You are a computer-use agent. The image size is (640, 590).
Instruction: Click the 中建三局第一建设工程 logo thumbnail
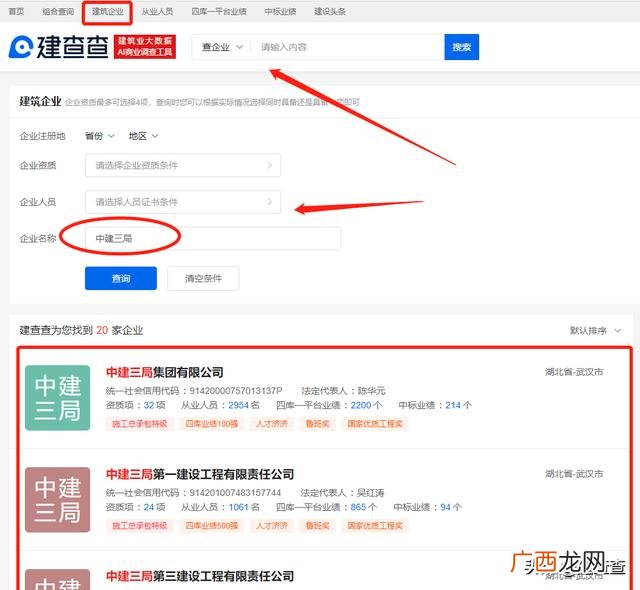[58, 500]
